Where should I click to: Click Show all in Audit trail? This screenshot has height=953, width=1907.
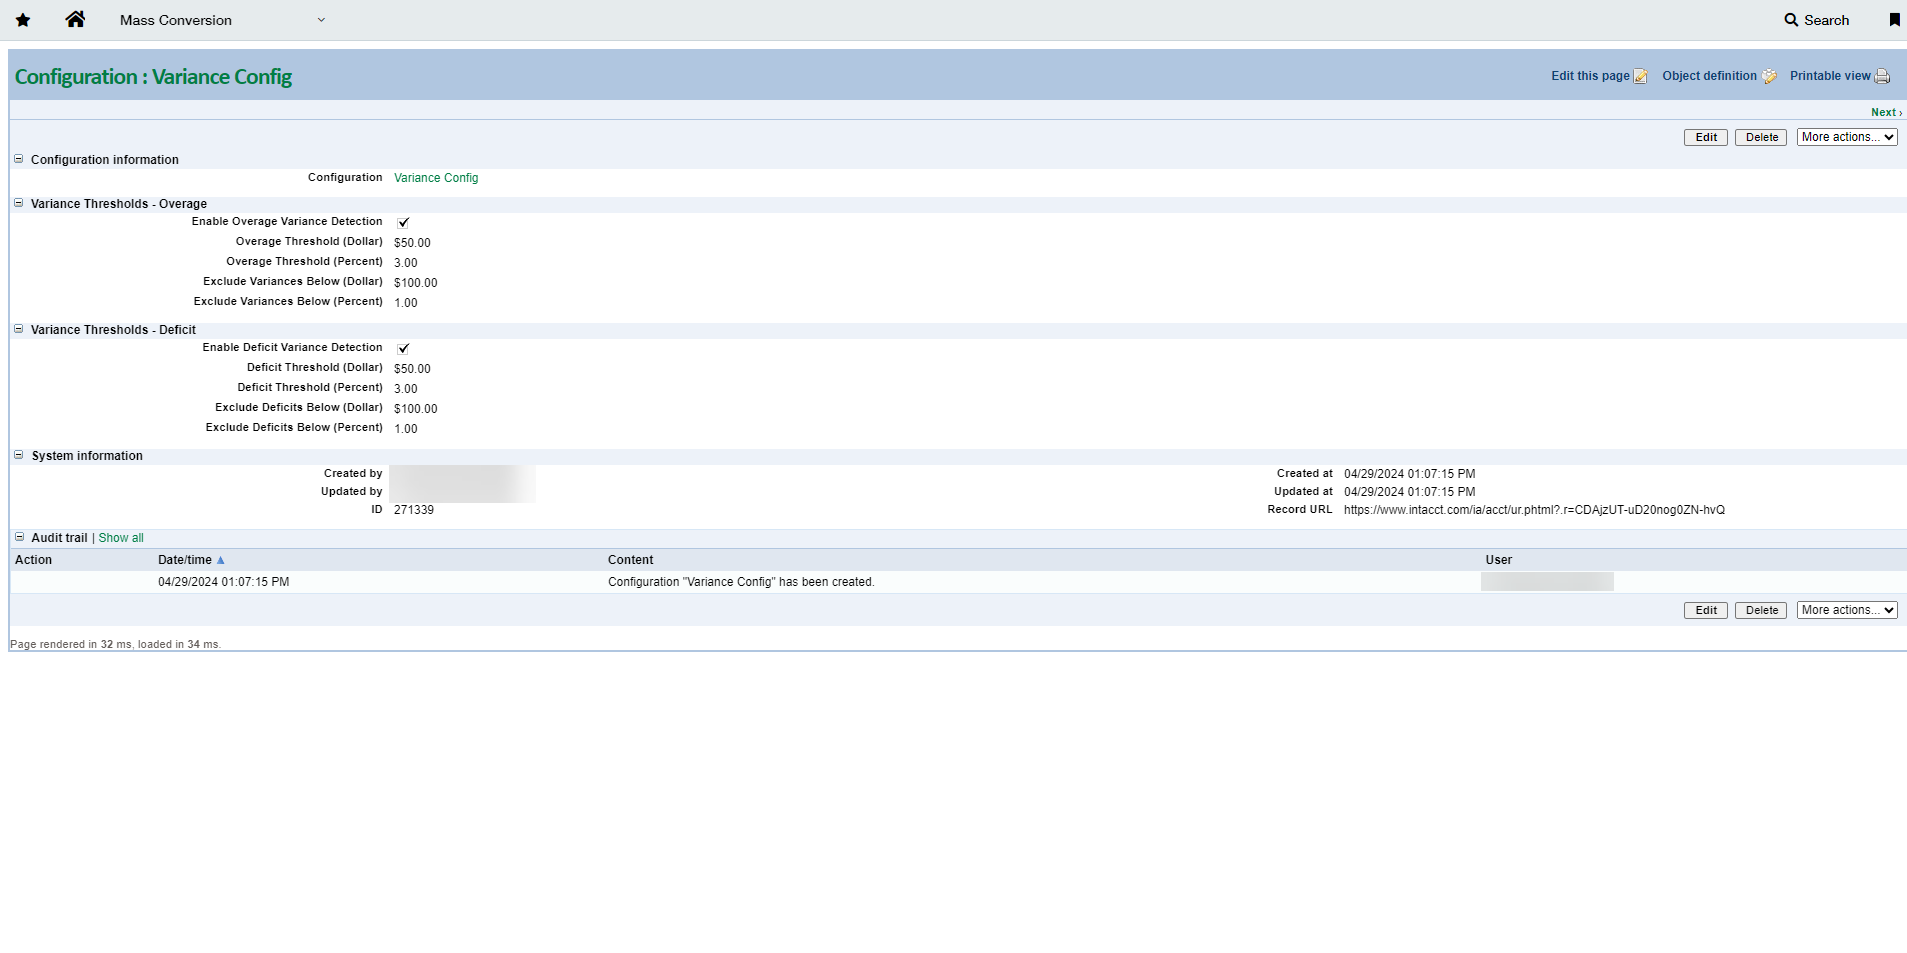[121, 538]
